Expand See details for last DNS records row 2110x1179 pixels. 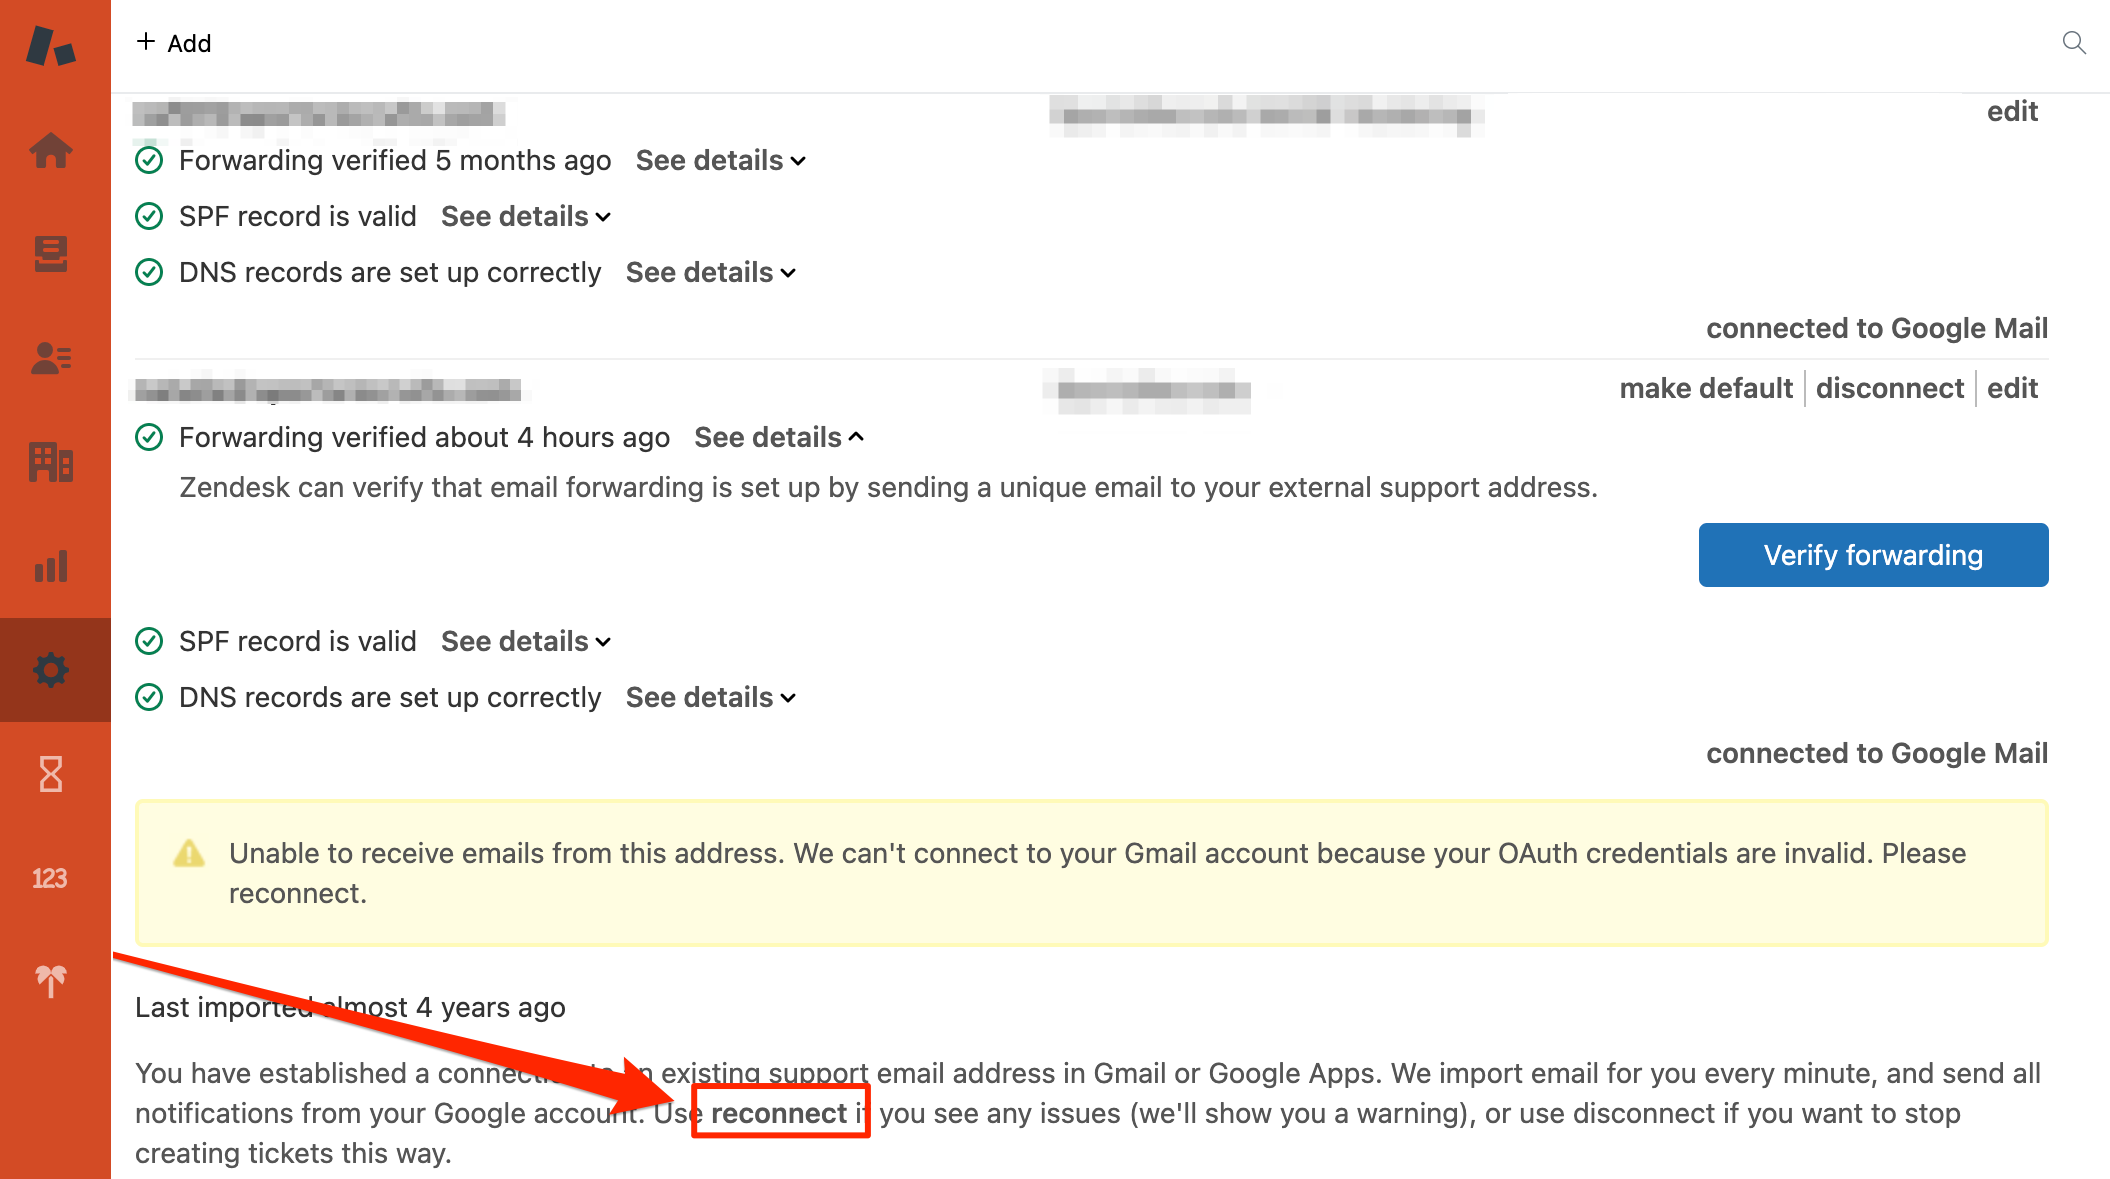coord(710,698)
